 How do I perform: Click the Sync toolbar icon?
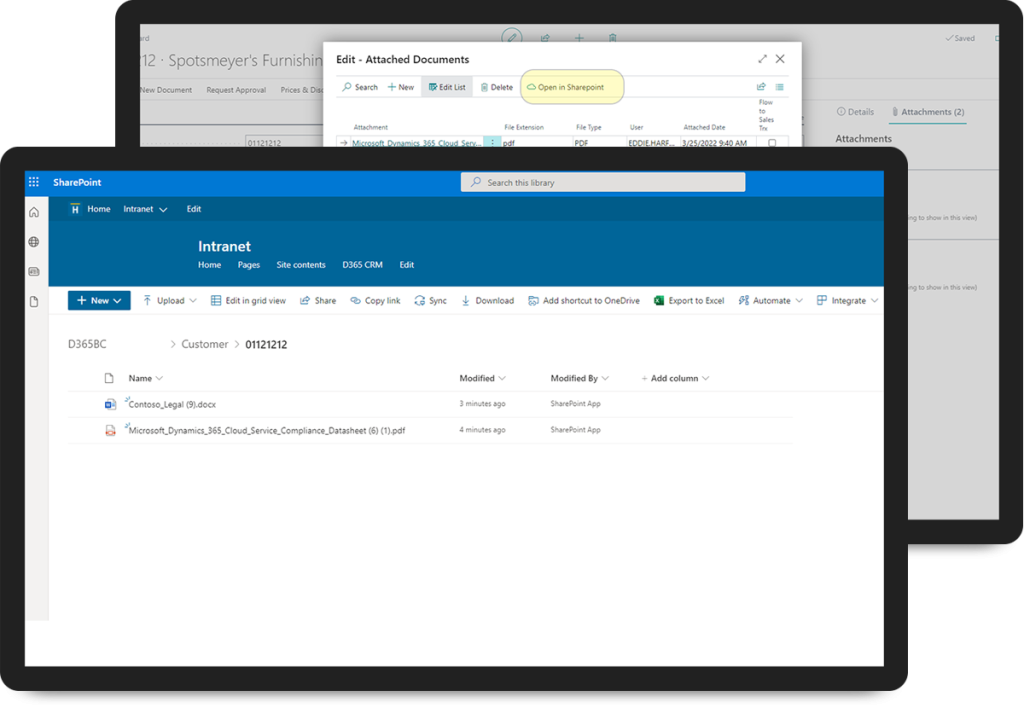(431, 300)
